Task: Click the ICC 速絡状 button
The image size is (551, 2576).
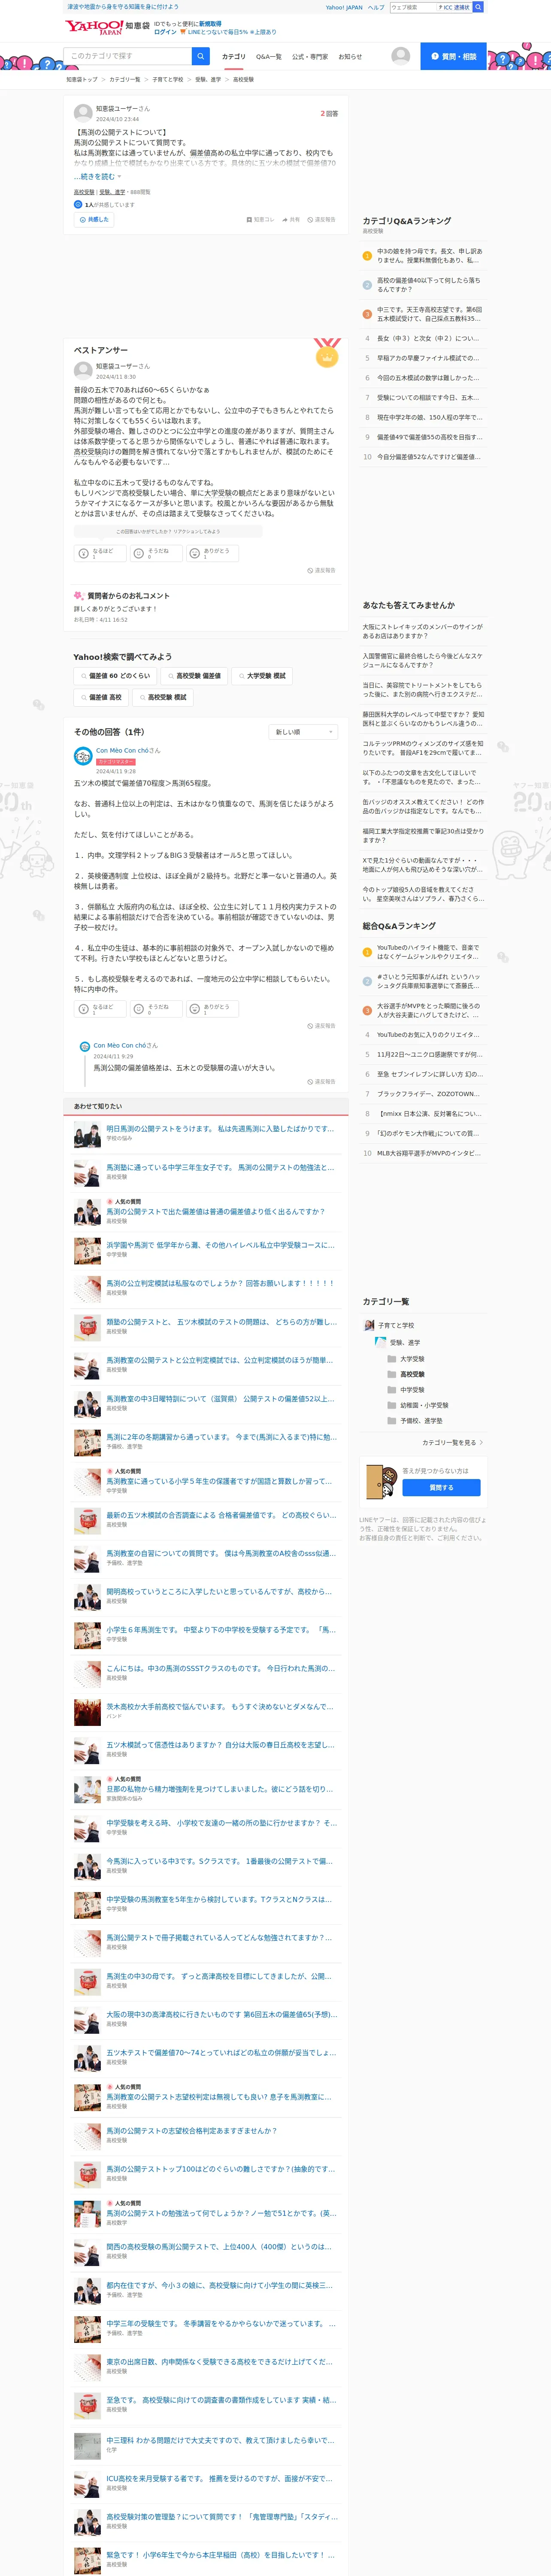Action: (x=453, y=7)
